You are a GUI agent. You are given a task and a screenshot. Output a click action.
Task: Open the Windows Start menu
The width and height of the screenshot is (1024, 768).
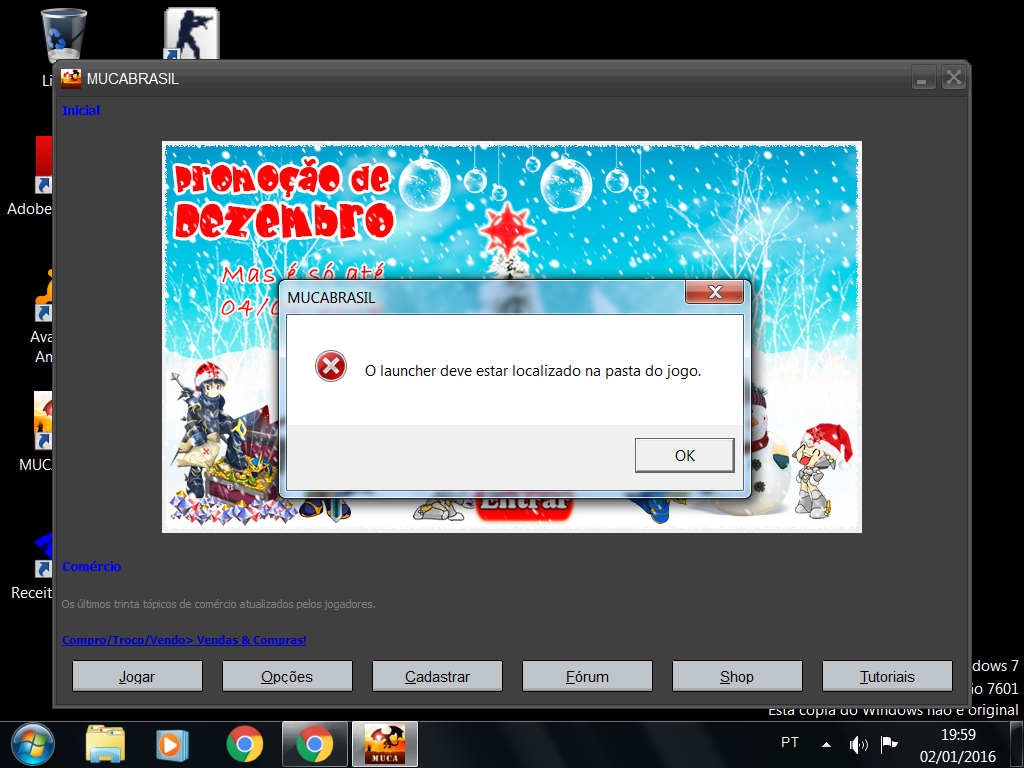[31, 744]
